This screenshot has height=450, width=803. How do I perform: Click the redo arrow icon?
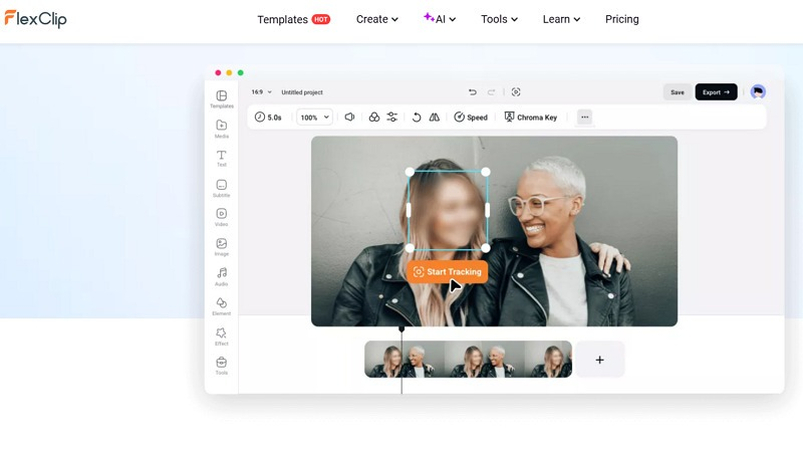[491, 92]
